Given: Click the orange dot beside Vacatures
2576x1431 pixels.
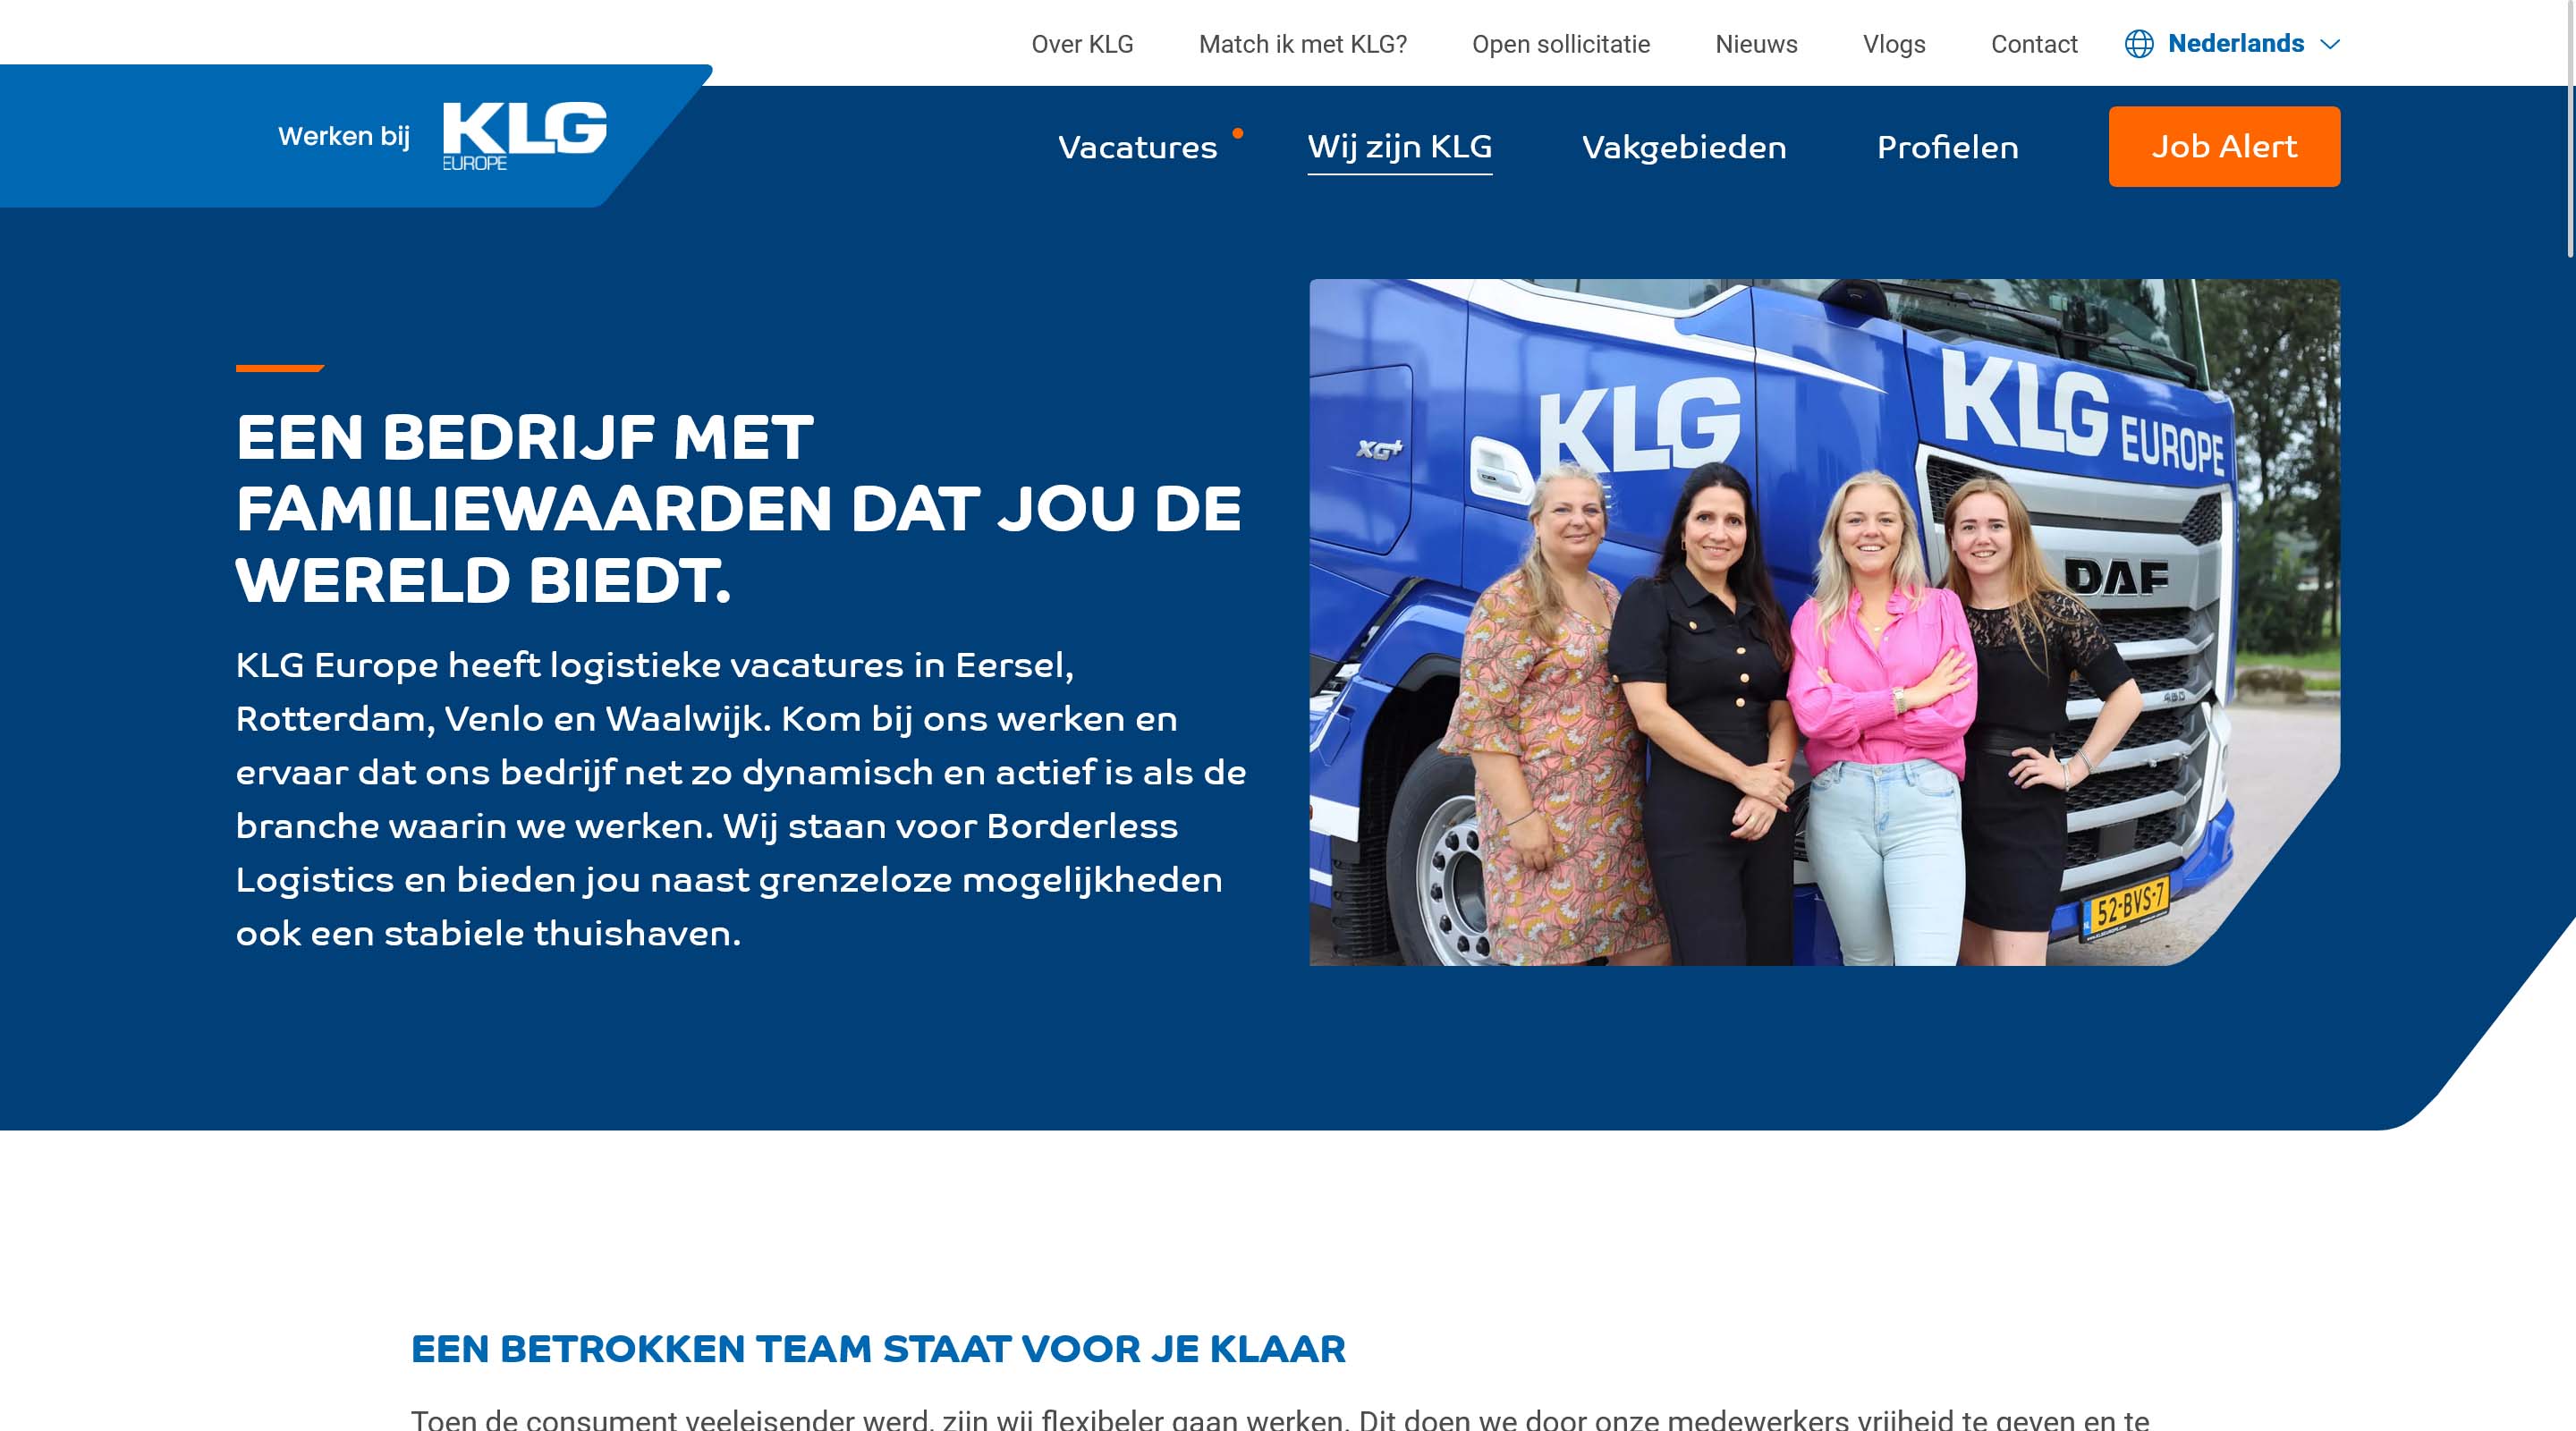Looking at the screenshot, I should click(x=1238, y=133).
